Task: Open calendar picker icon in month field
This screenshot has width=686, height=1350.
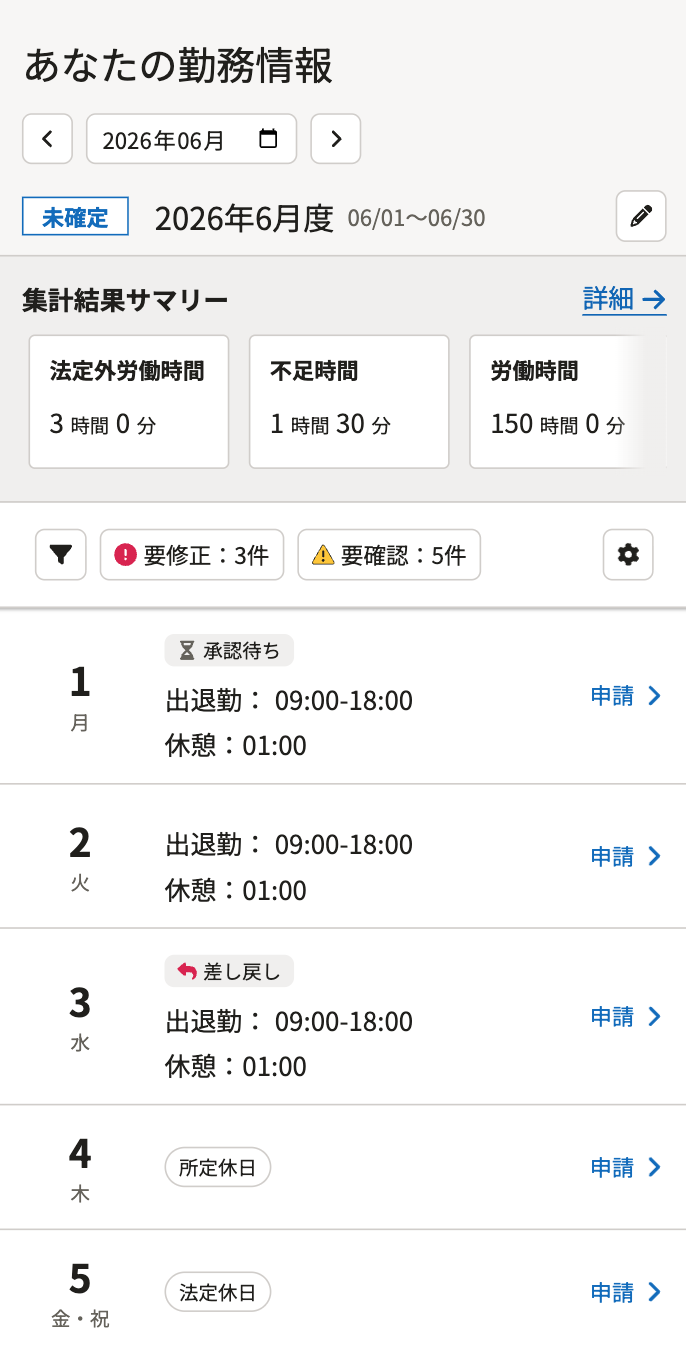Action: tap(268, 139)
